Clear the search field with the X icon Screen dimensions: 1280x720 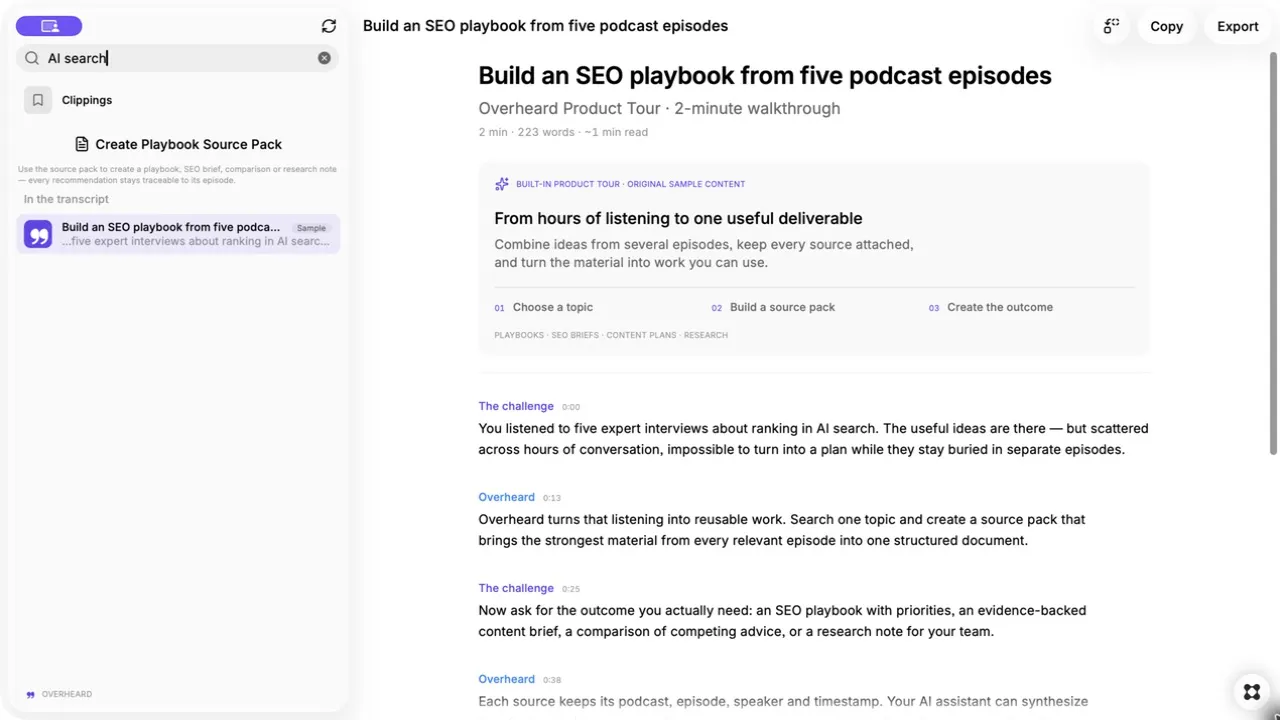tap(324, 58)
